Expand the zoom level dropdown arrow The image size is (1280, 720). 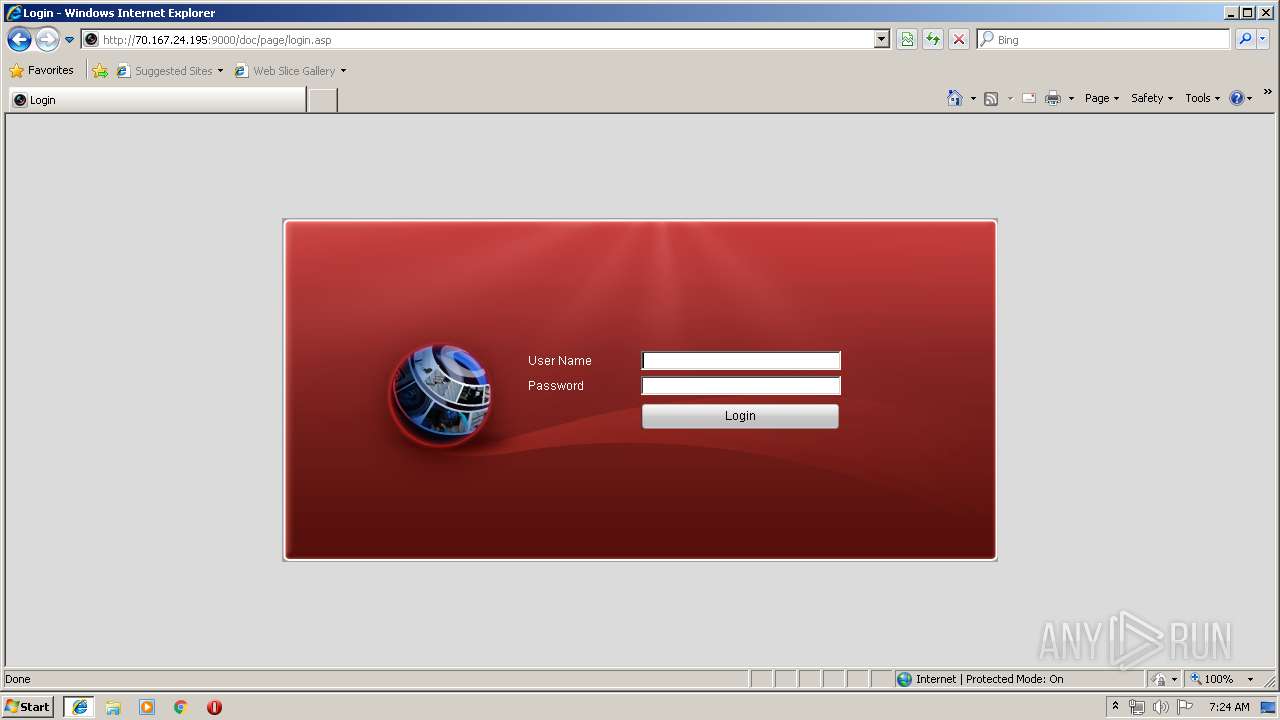[1250, 679]
